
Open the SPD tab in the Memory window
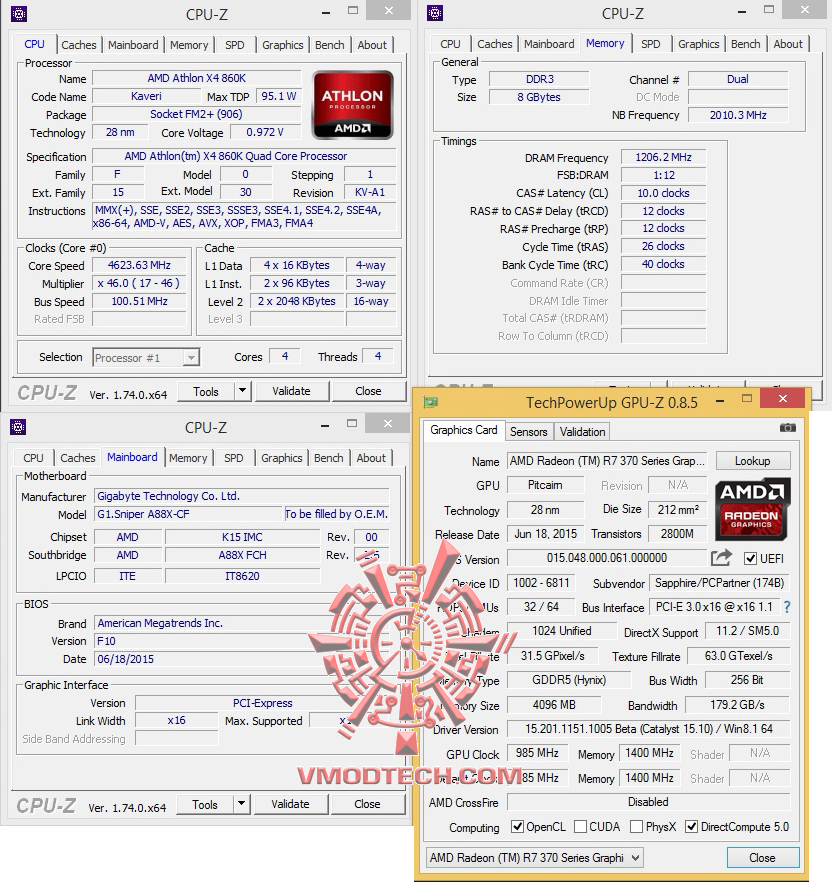tap(651, 44)
